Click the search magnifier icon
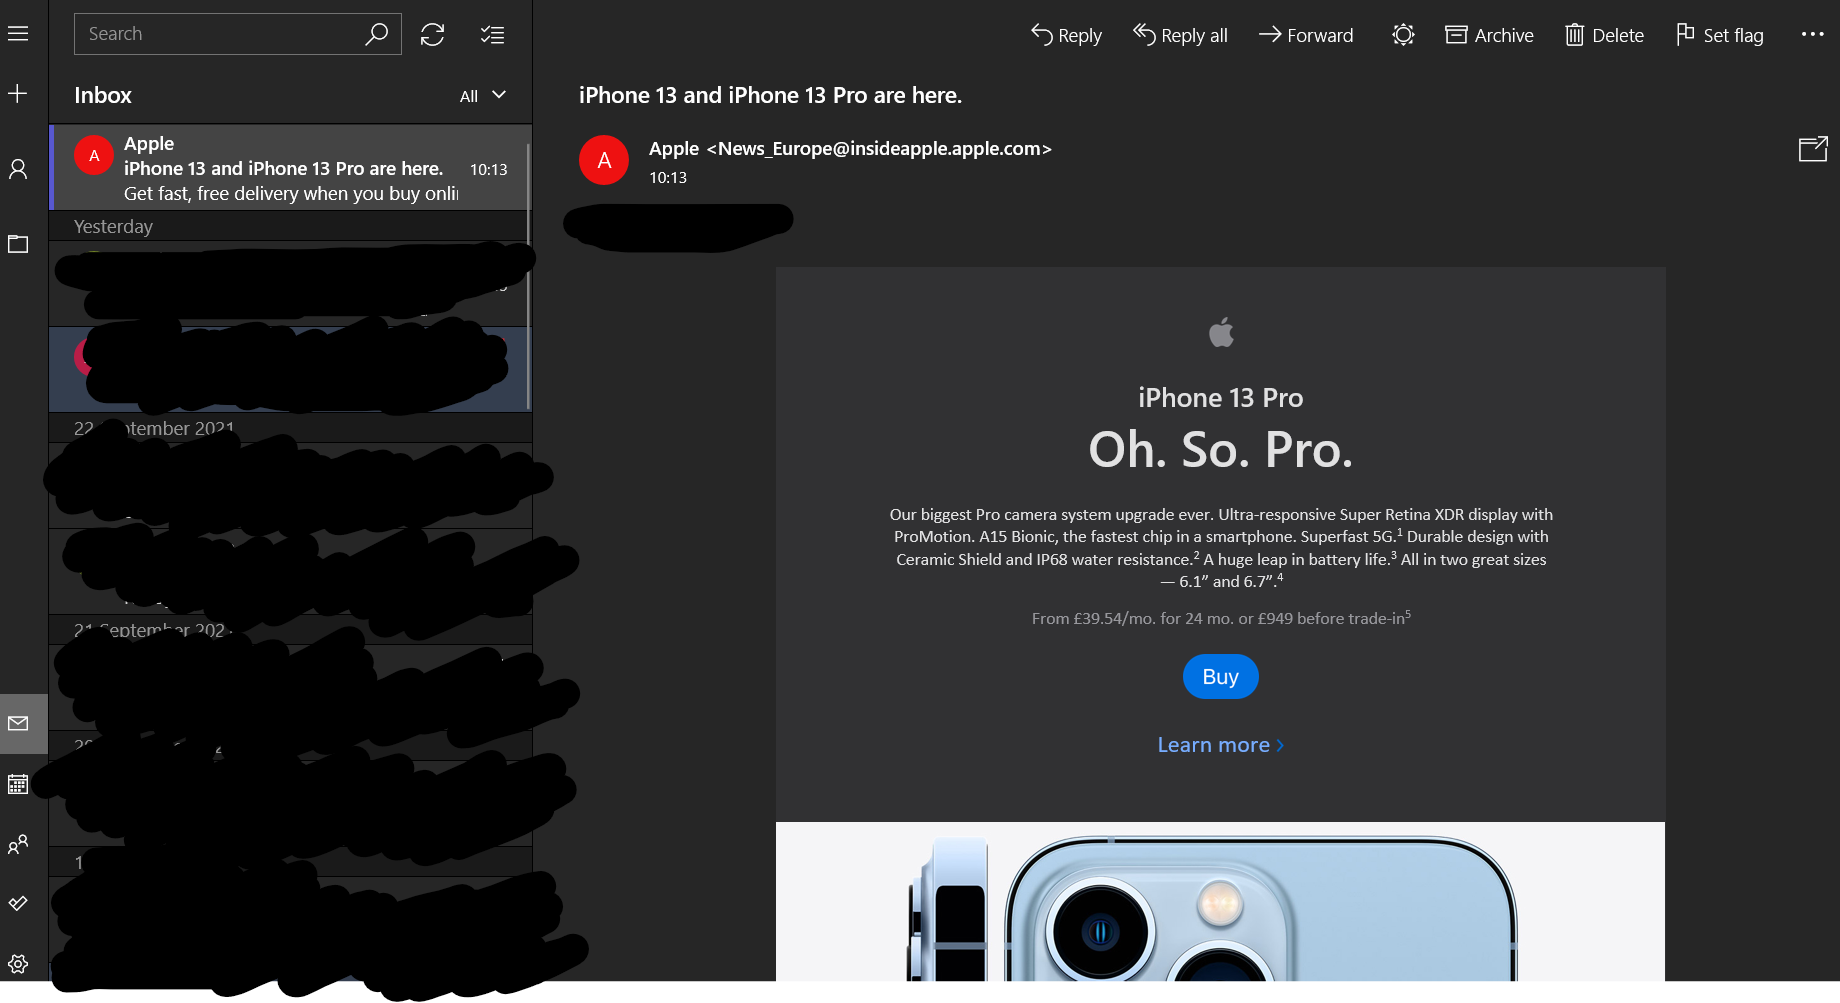 (376, 34)
